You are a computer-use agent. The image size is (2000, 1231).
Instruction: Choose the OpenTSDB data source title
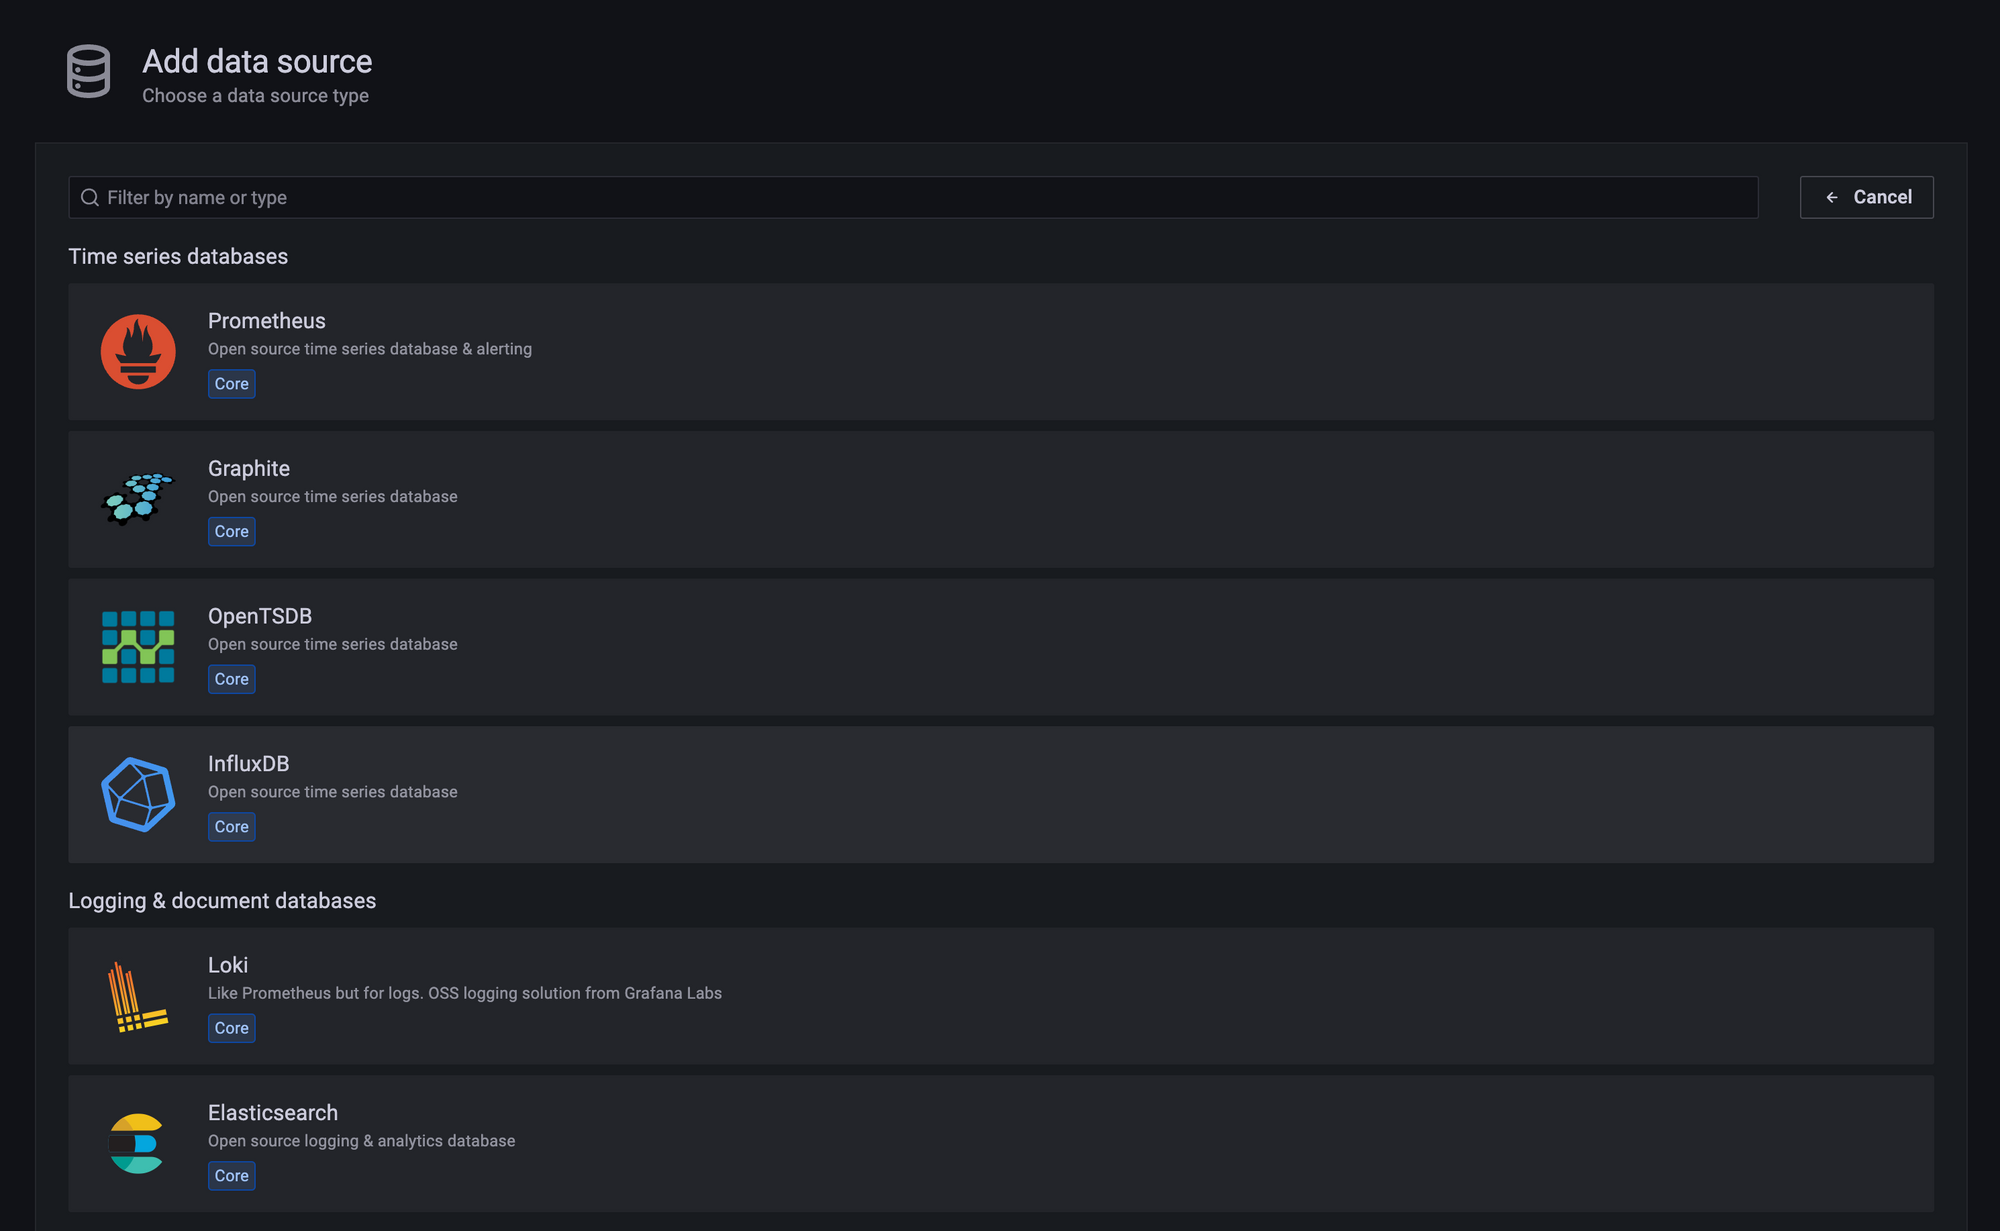coord(260,616)
